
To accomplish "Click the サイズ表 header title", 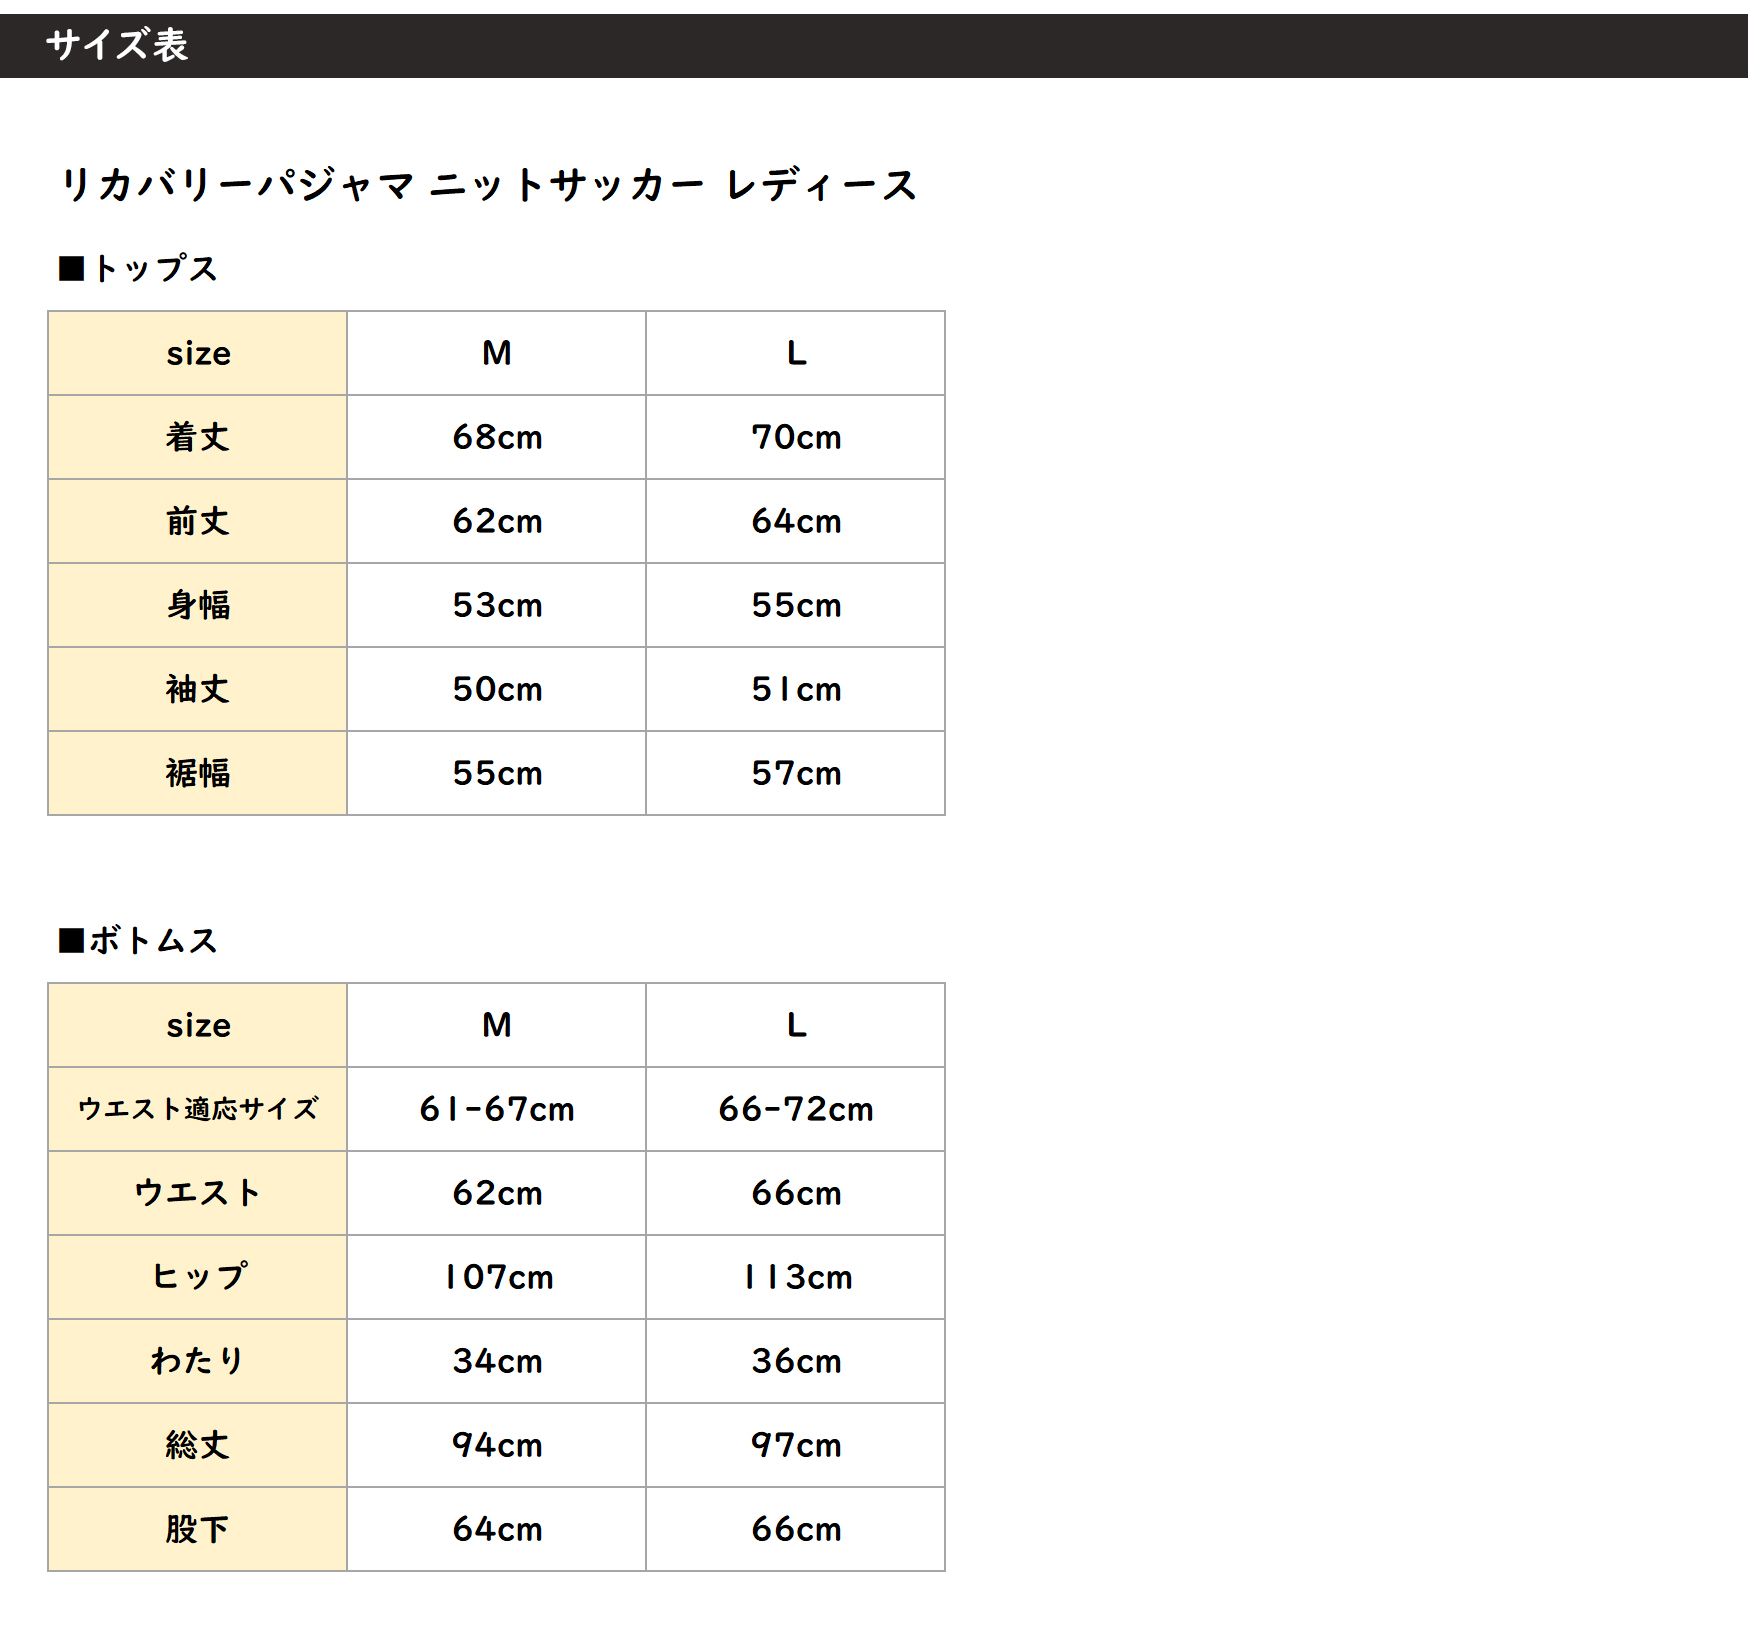I will pyautogui.click(x=117, y=45).
